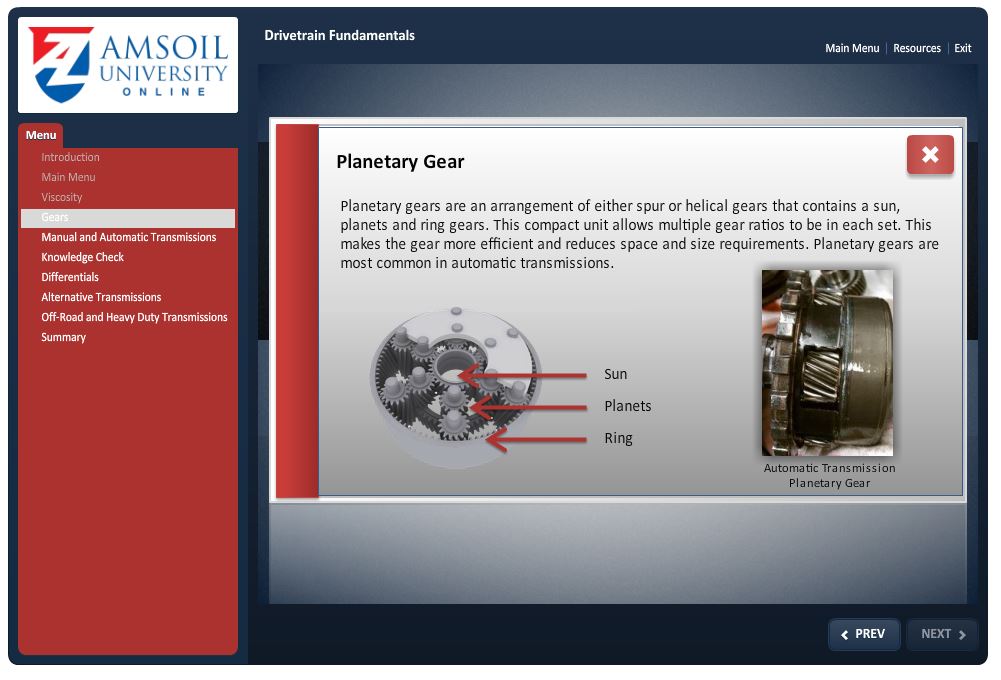Open Alternative Transmissions section
The image size is (1001, 680).
point(102,297)
